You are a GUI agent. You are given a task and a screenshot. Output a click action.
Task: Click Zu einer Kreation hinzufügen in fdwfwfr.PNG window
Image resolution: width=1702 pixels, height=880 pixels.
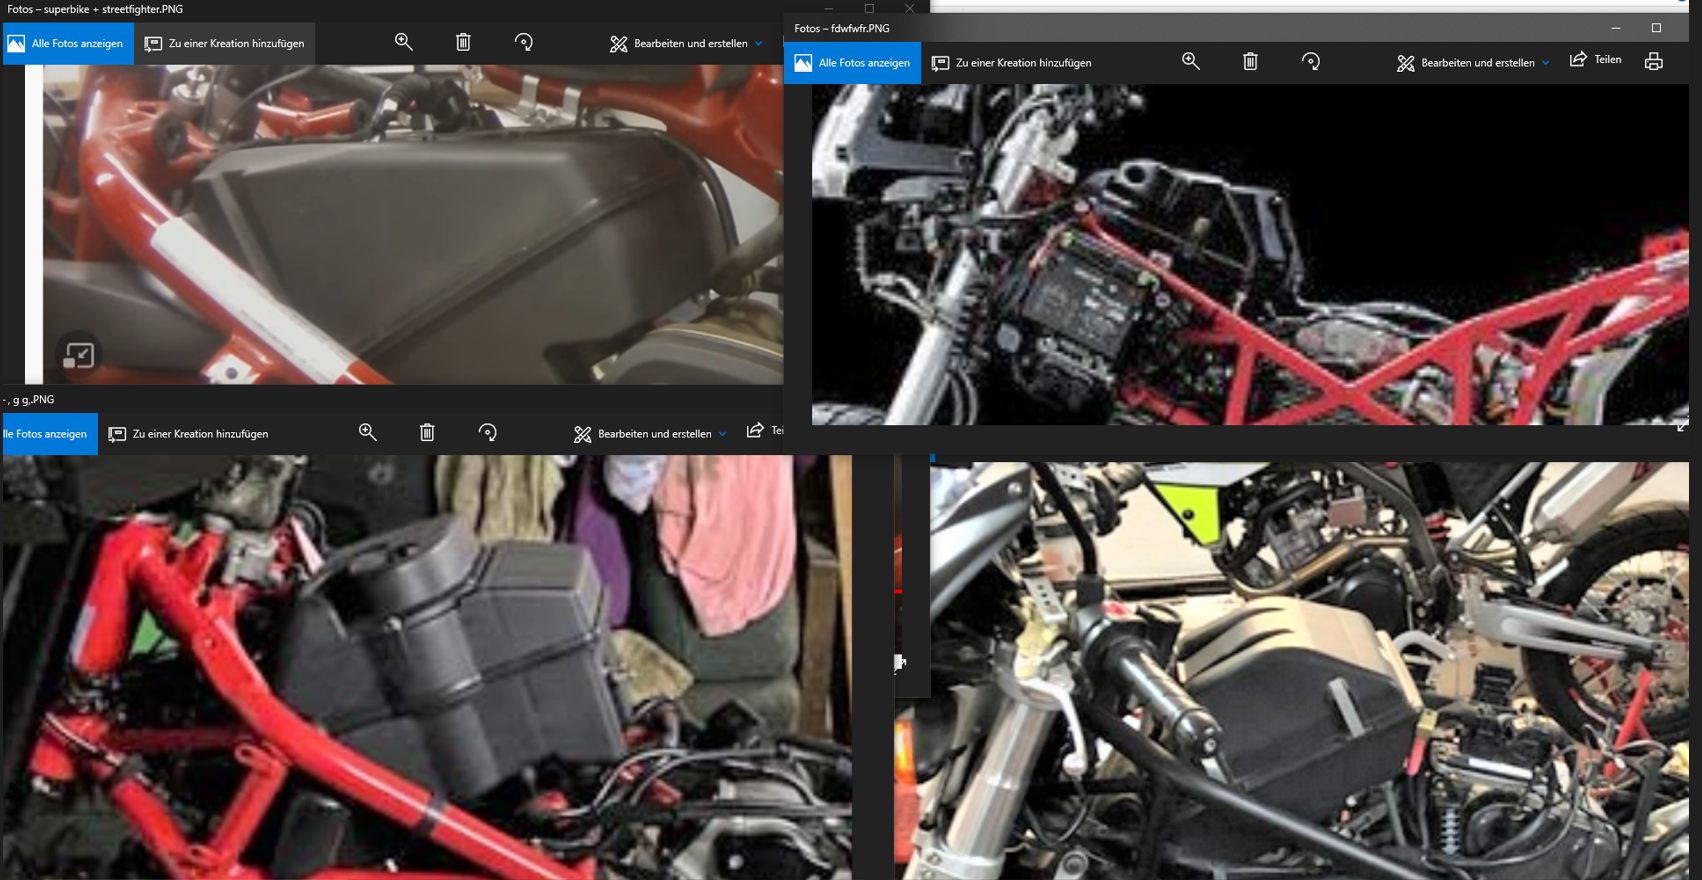click(1012, 63)
